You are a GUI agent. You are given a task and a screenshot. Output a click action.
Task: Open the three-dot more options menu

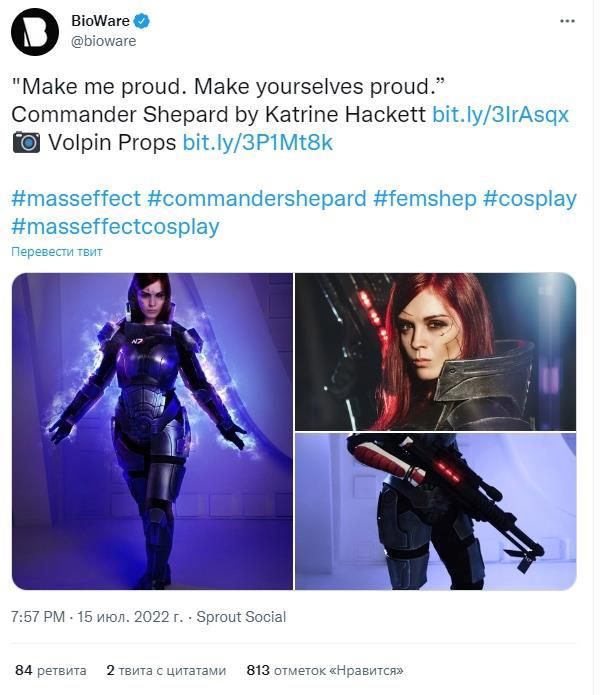[568, 20]
